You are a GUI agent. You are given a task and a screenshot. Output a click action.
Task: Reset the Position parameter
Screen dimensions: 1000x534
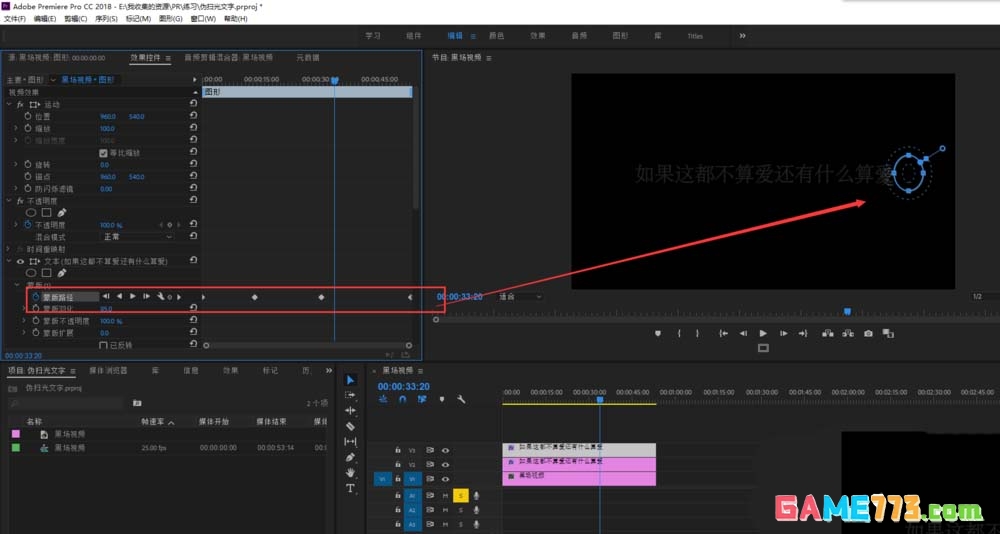193,116
